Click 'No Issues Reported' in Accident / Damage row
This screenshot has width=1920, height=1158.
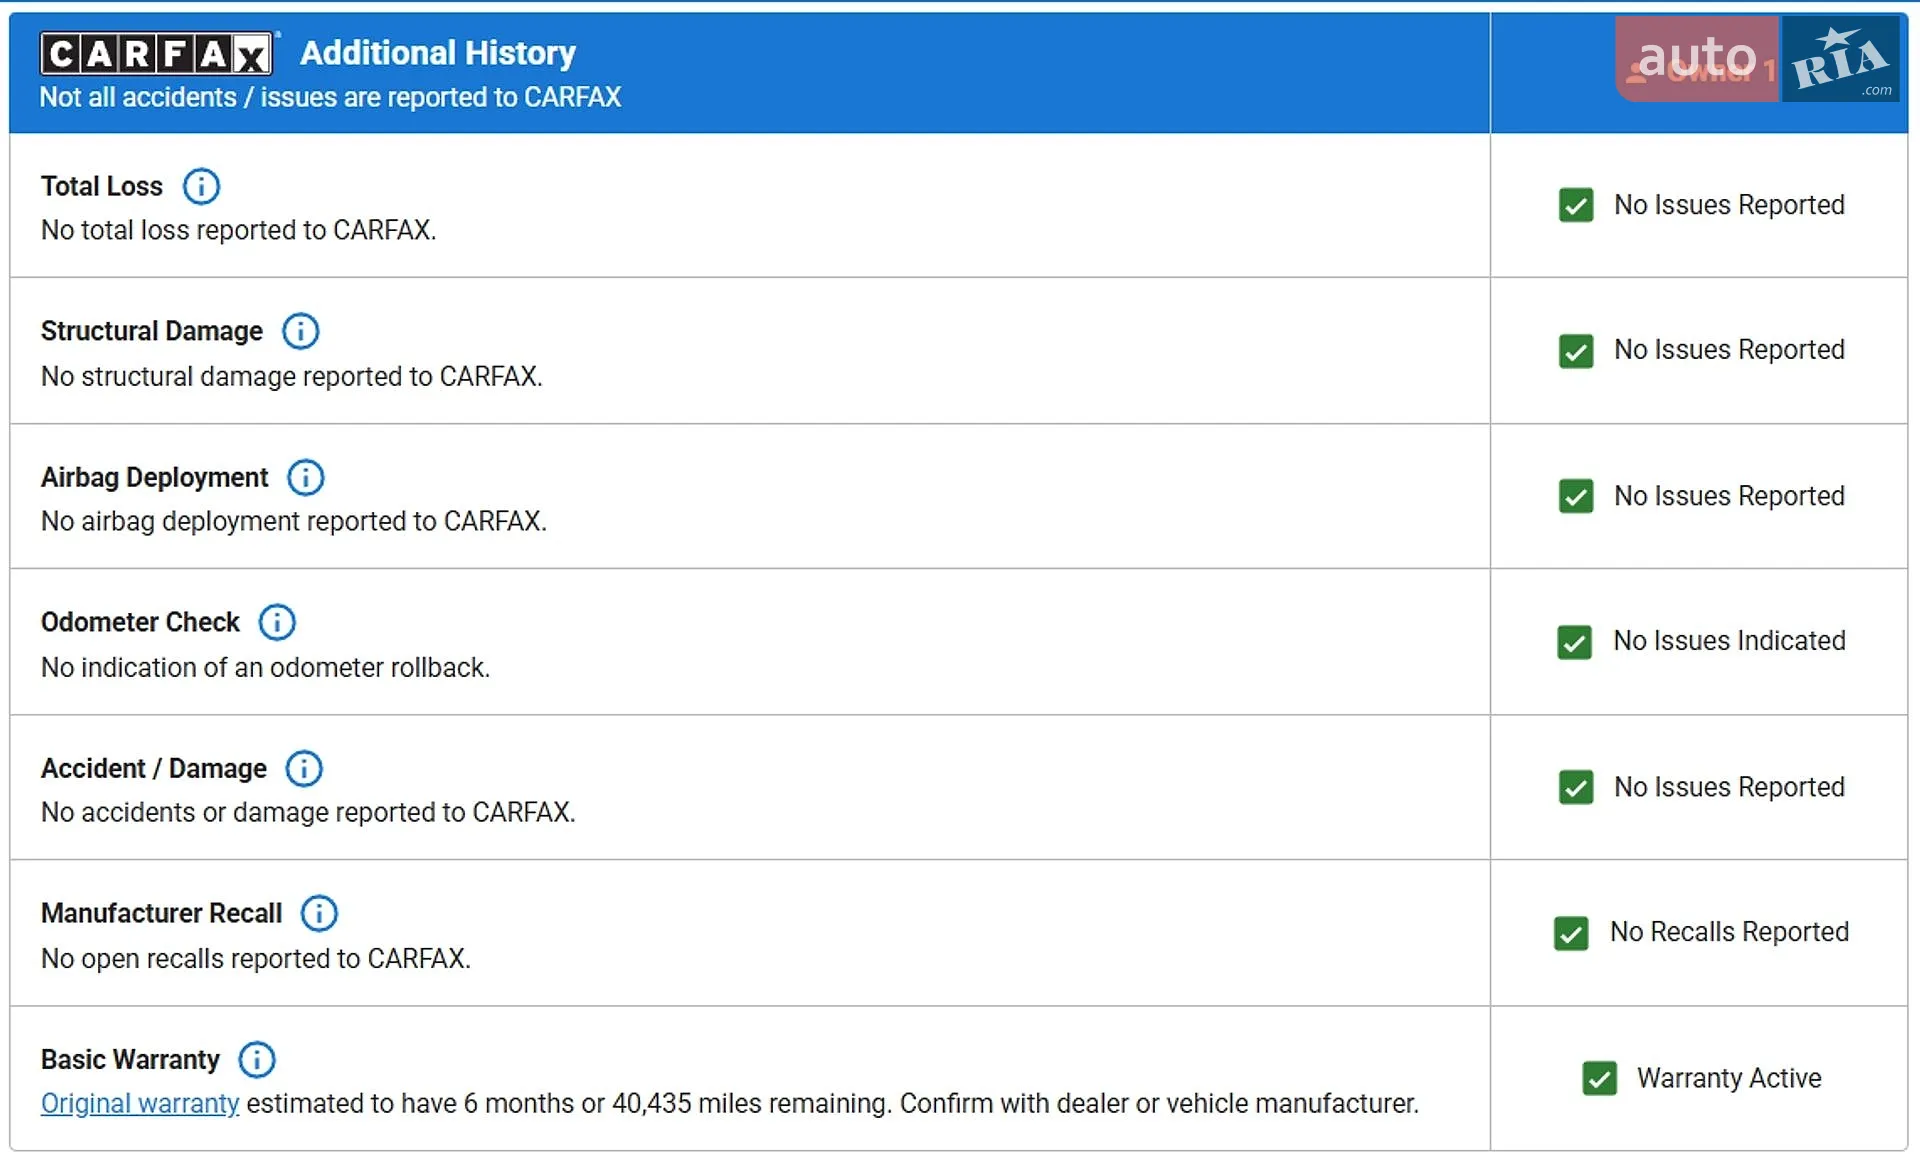point(1729,787)
